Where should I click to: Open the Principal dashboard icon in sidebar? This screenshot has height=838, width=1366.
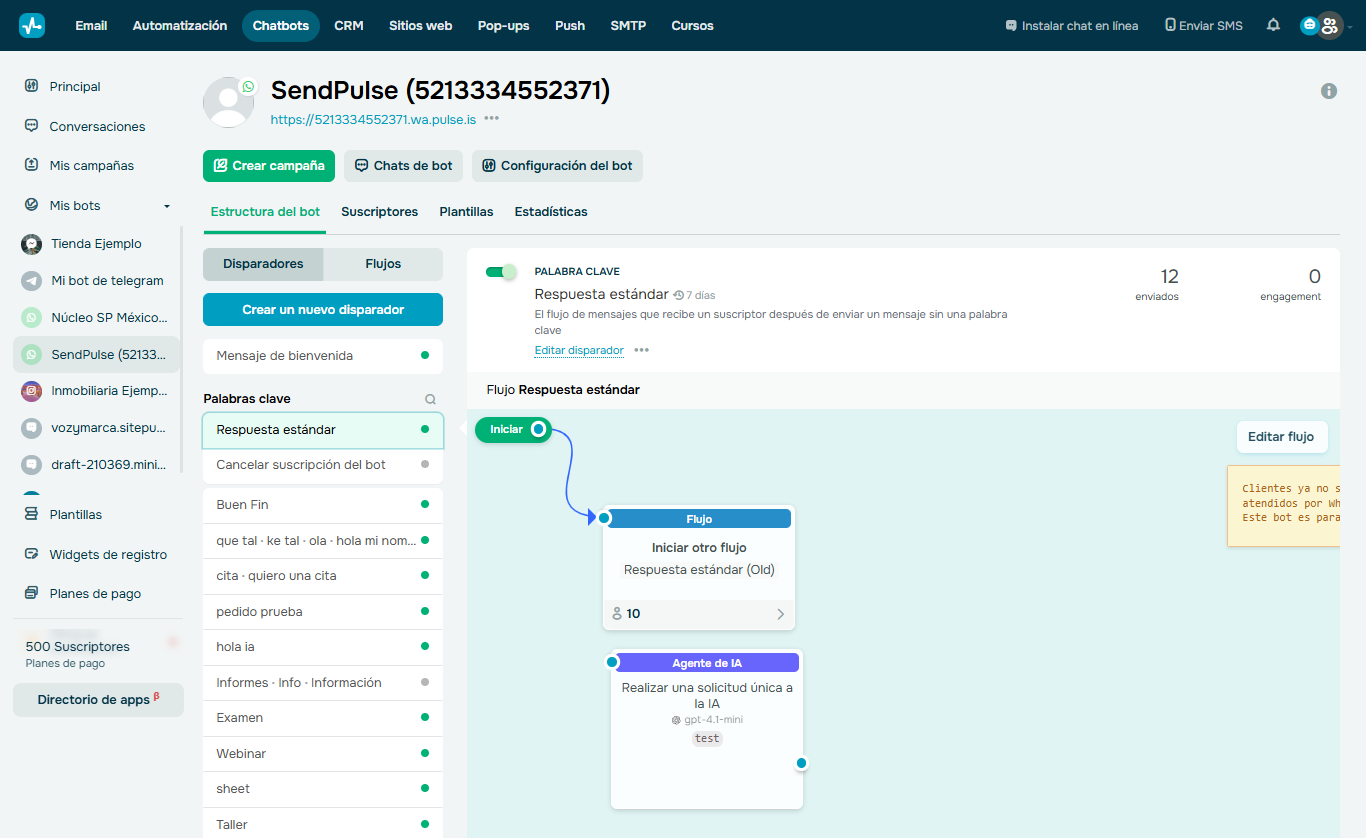click(31, 86)
